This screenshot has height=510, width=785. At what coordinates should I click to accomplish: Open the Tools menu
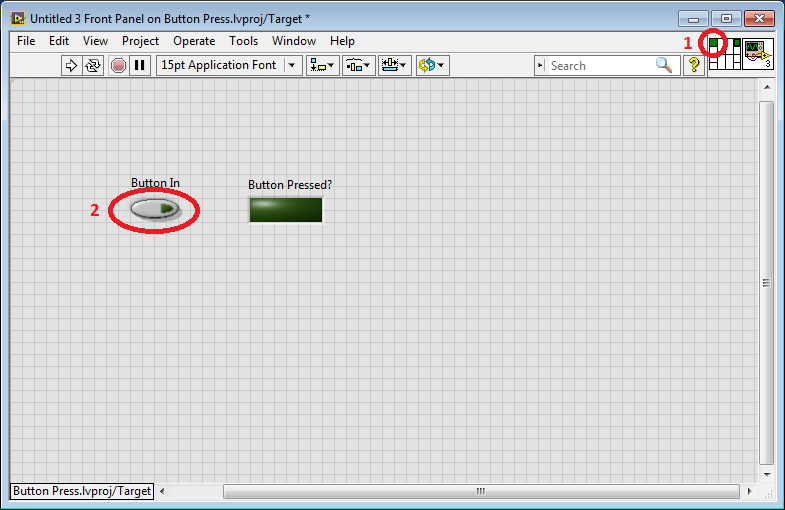(x=243, y=41)
